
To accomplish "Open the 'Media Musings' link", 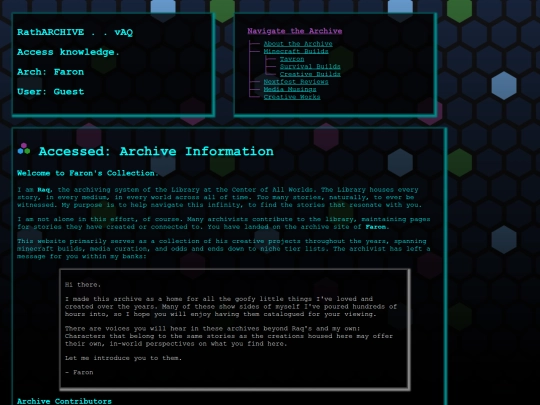I will [x=290, y=89].
